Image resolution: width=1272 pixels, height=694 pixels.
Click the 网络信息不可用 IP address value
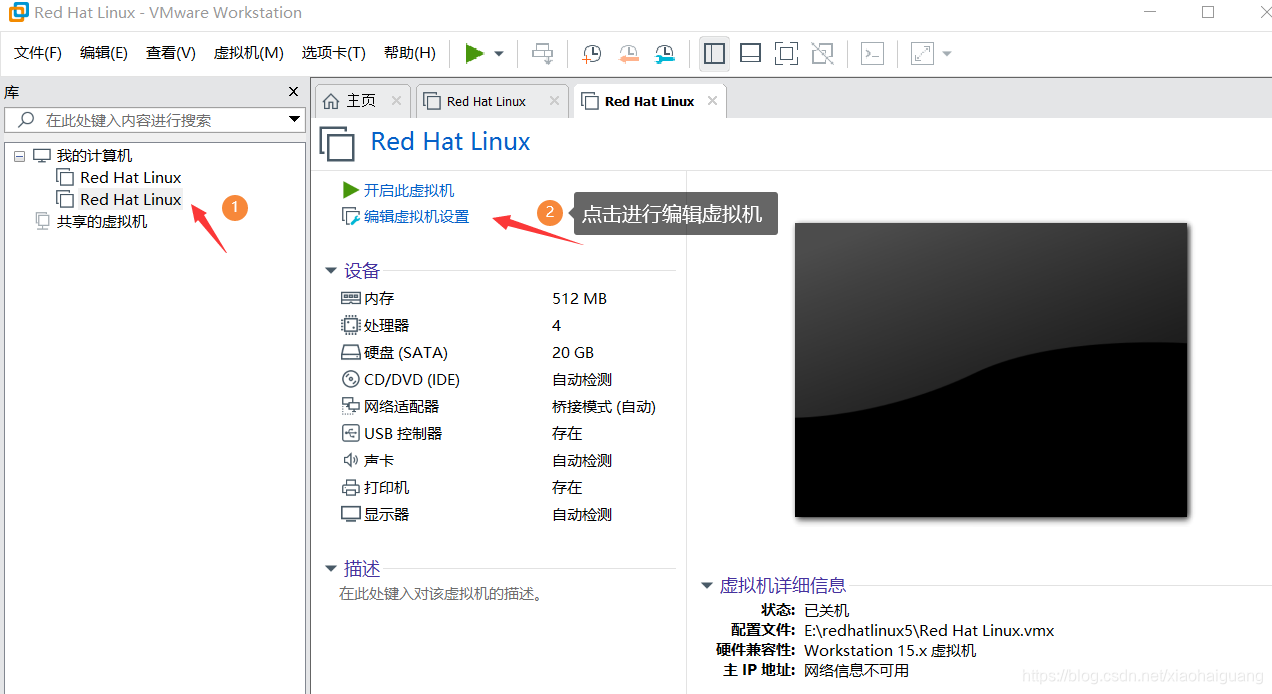(857, 670)
